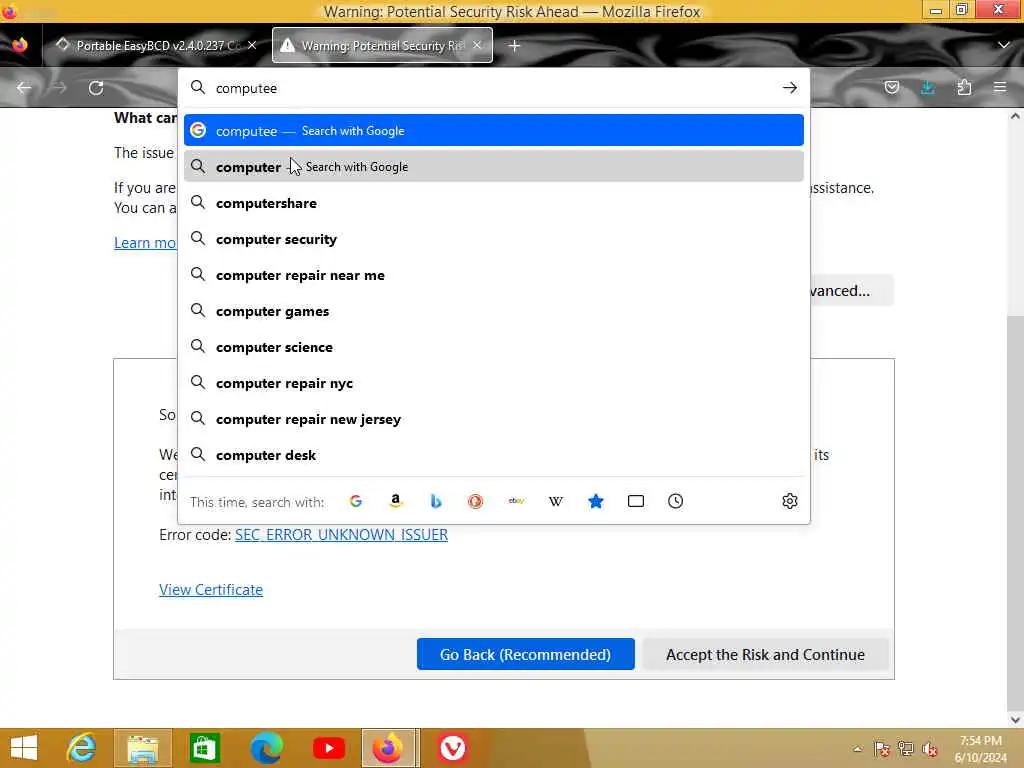Open search settings gear icon
Viewport: 1024px width, 768px height.
pyautogui.click(x=790, y=502)
